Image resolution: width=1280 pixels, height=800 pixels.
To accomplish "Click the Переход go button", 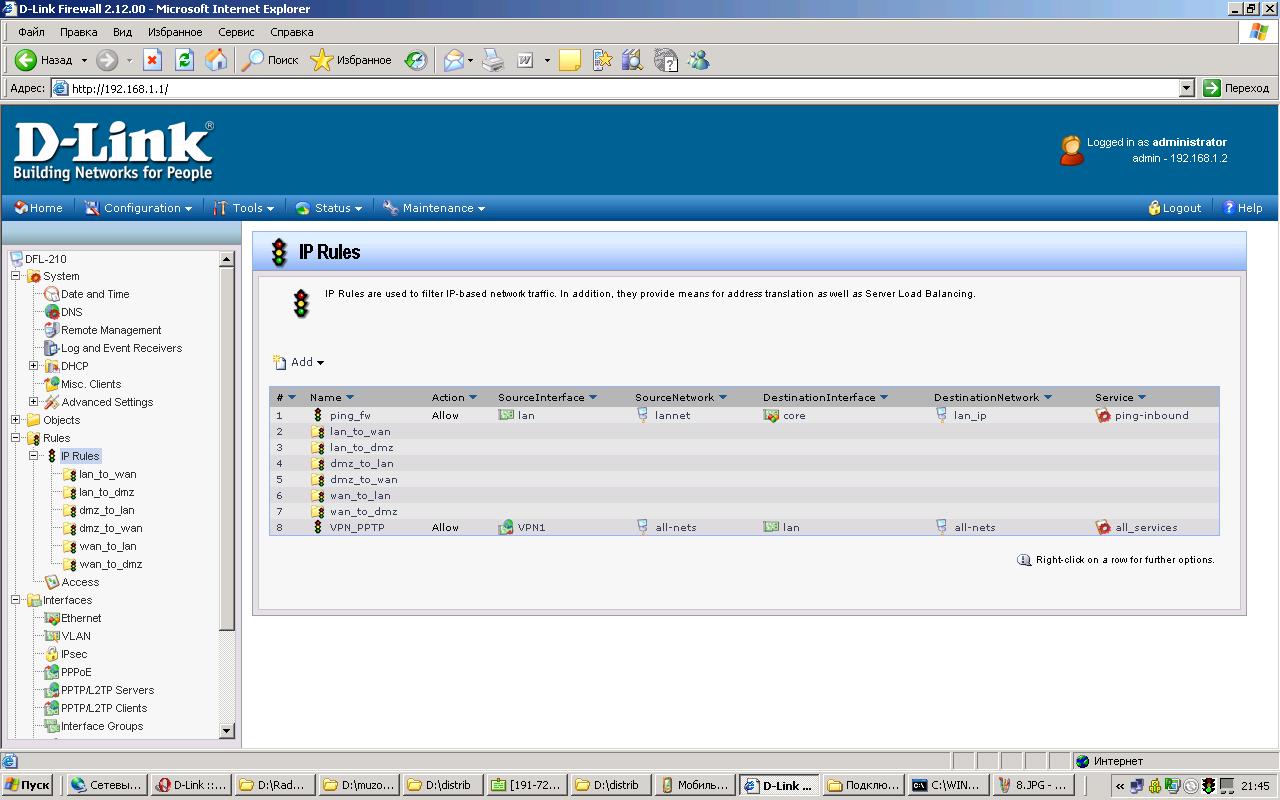I will coord(1237,88).
